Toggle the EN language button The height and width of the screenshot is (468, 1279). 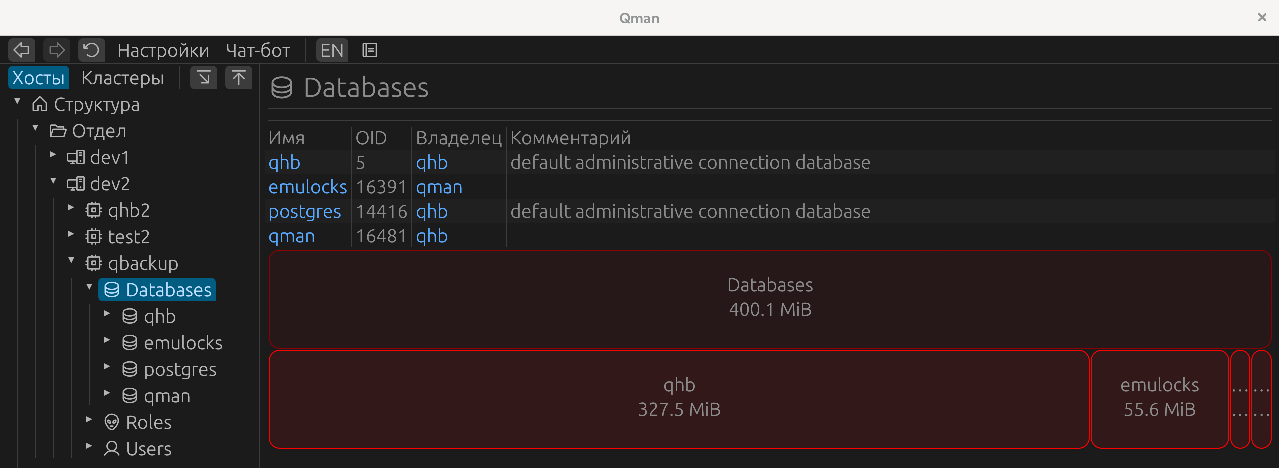[x=331, y=50]
